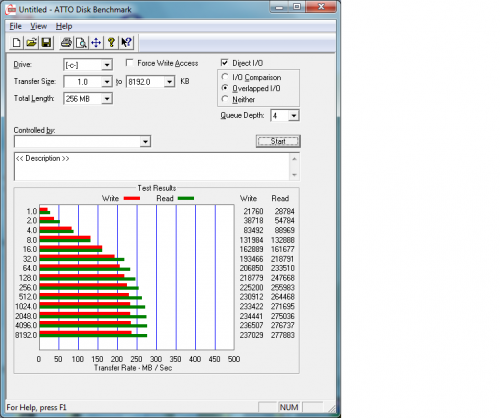Click the read value 28784
500x418 pixels.
coord(284,211)
